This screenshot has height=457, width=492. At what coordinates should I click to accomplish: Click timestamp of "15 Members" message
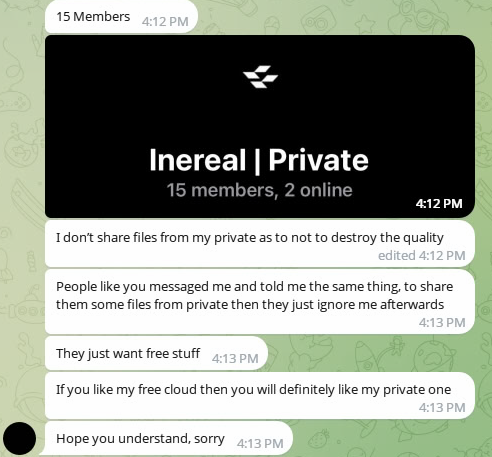pos(165,22)
